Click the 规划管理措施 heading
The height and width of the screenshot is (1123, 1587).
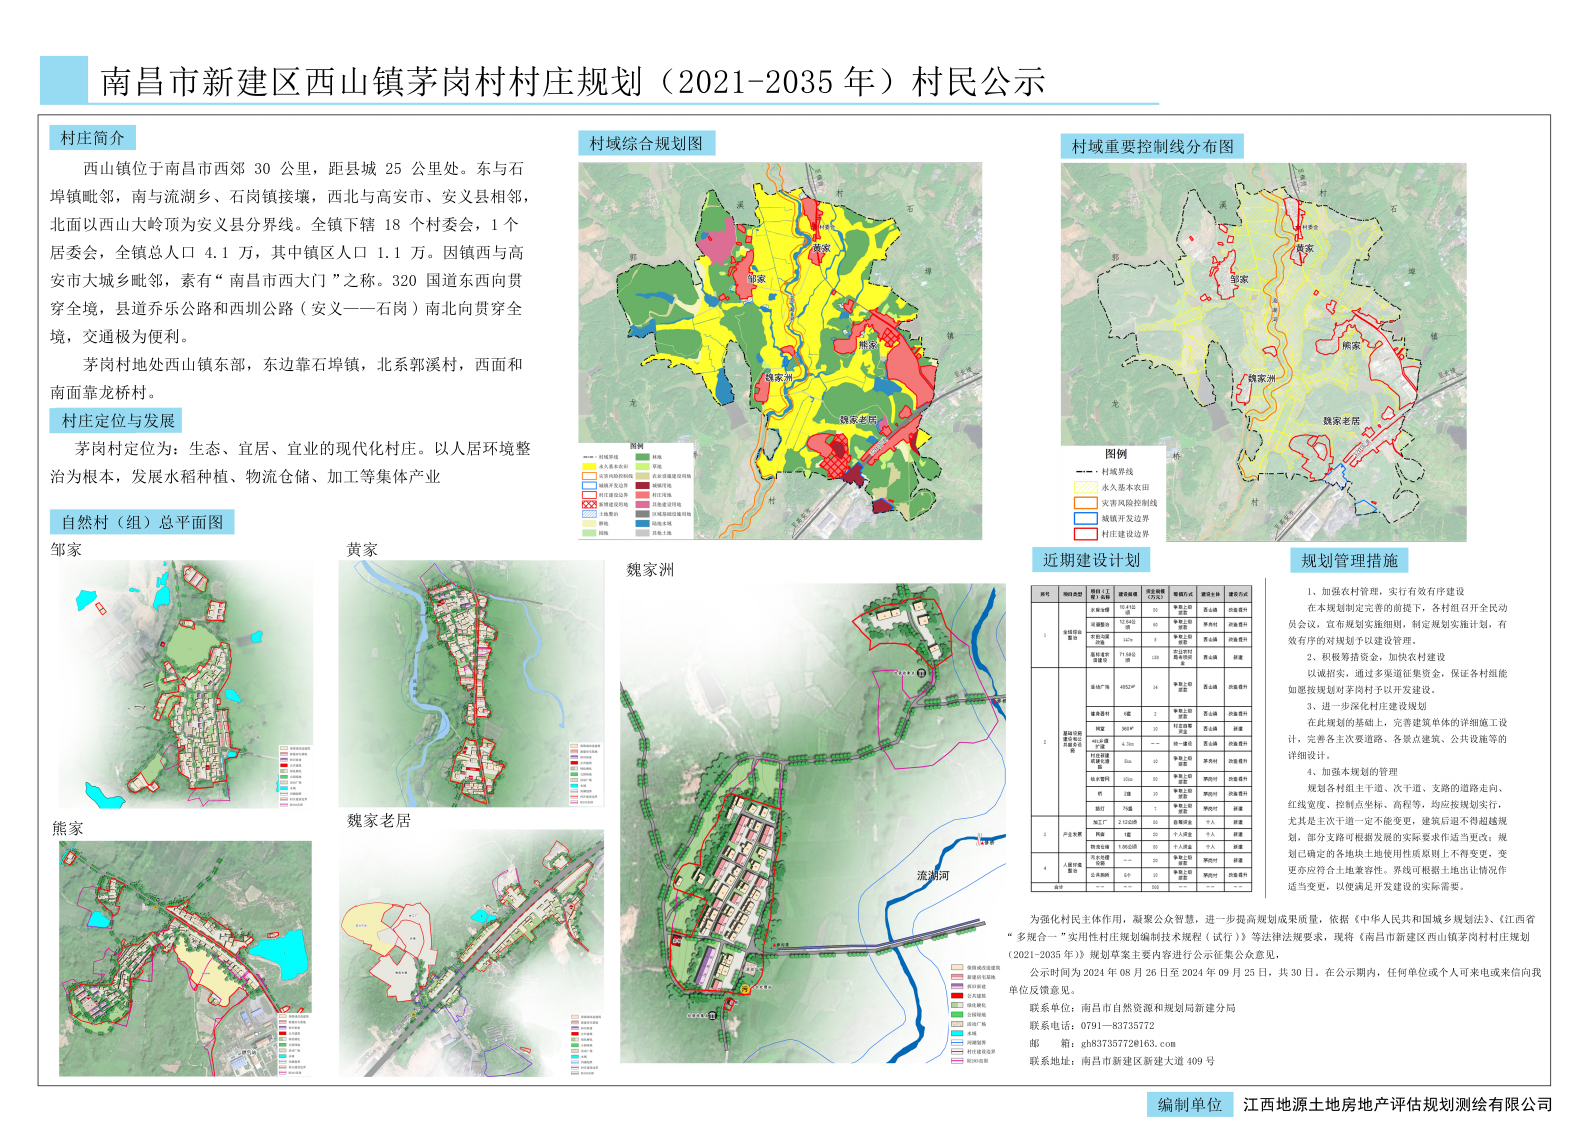tap(1349, 560)
